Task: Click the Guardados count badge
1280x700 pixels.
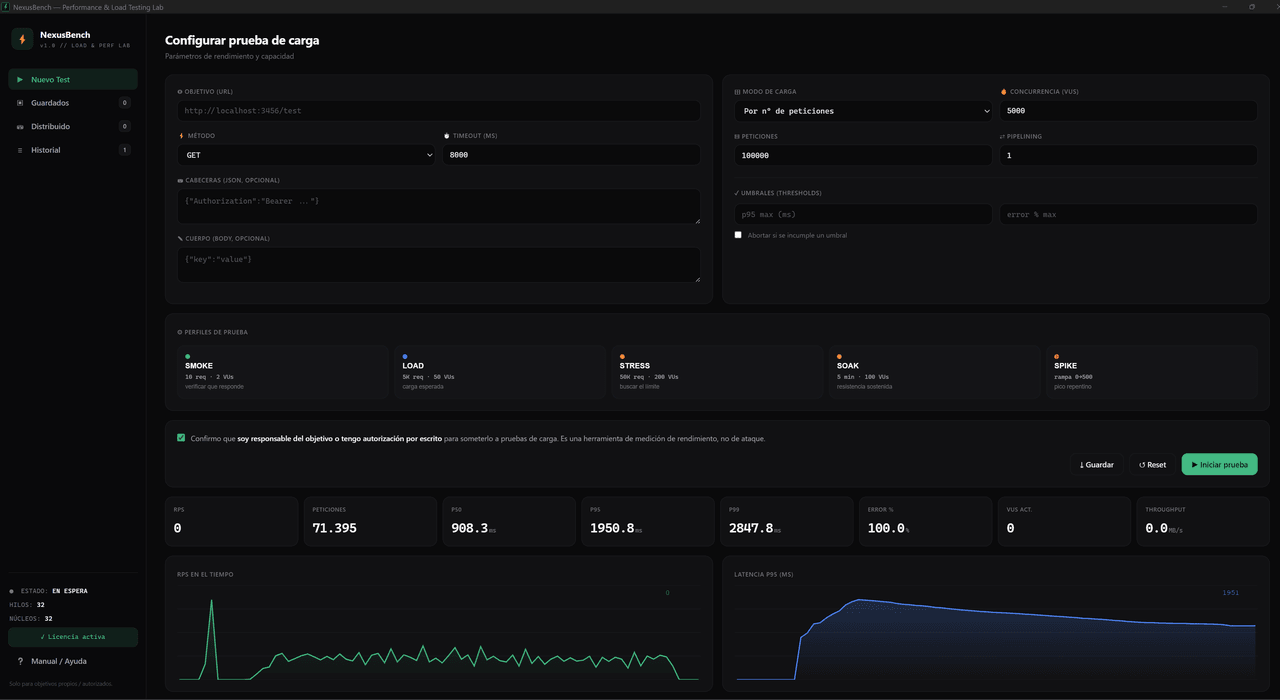Action: pos(125,103)
